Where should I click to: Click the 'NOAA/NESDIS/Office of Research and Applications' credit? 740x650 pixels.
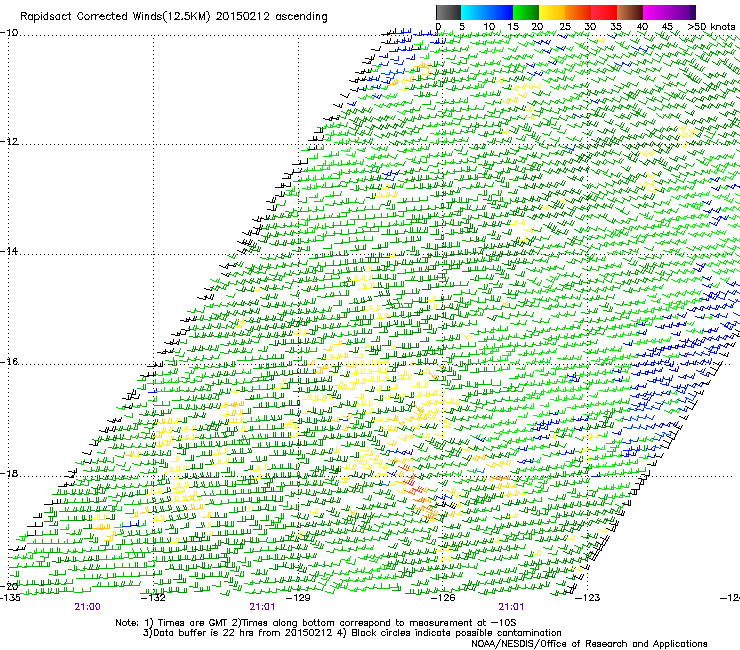click(589, 644)
